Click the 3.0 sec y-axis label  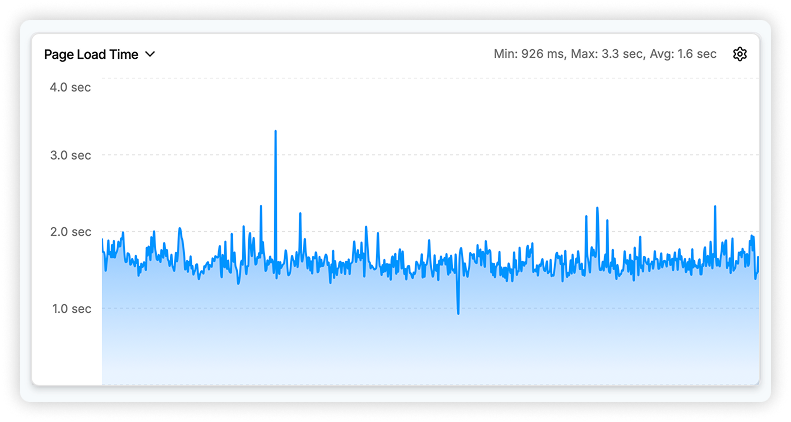pyautogui.click(x=70, y=155)
